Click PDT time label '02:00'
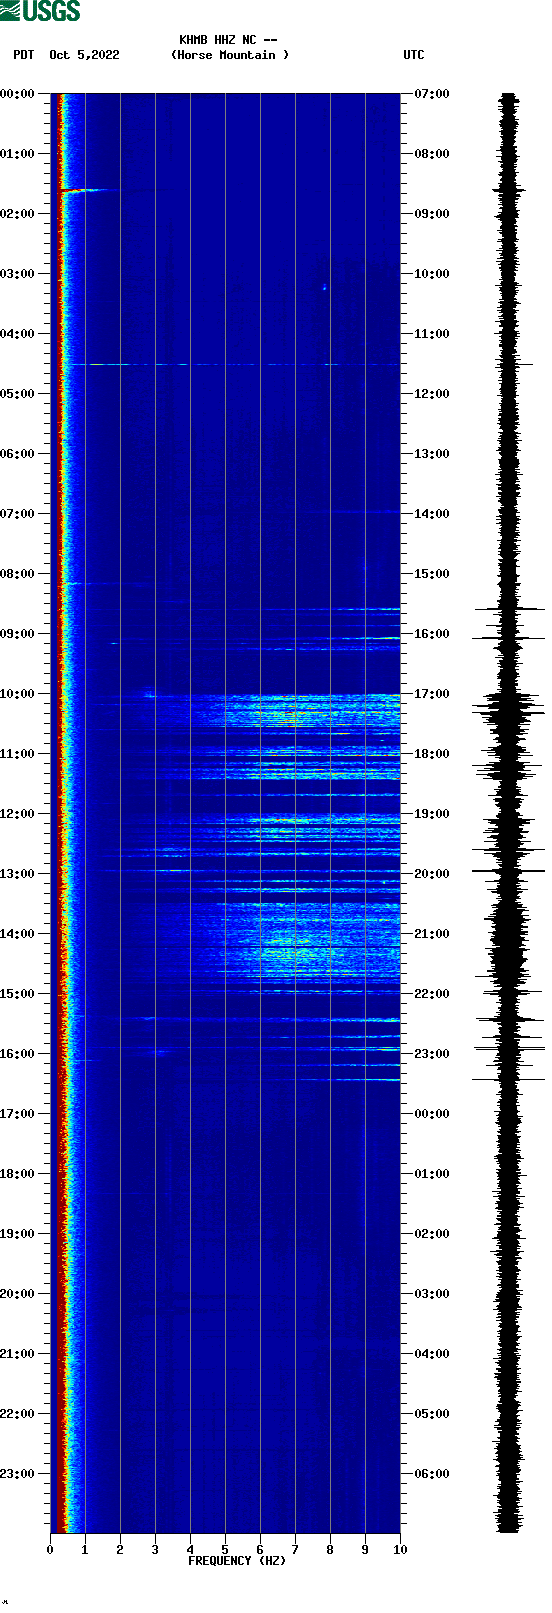 point(18,214)
